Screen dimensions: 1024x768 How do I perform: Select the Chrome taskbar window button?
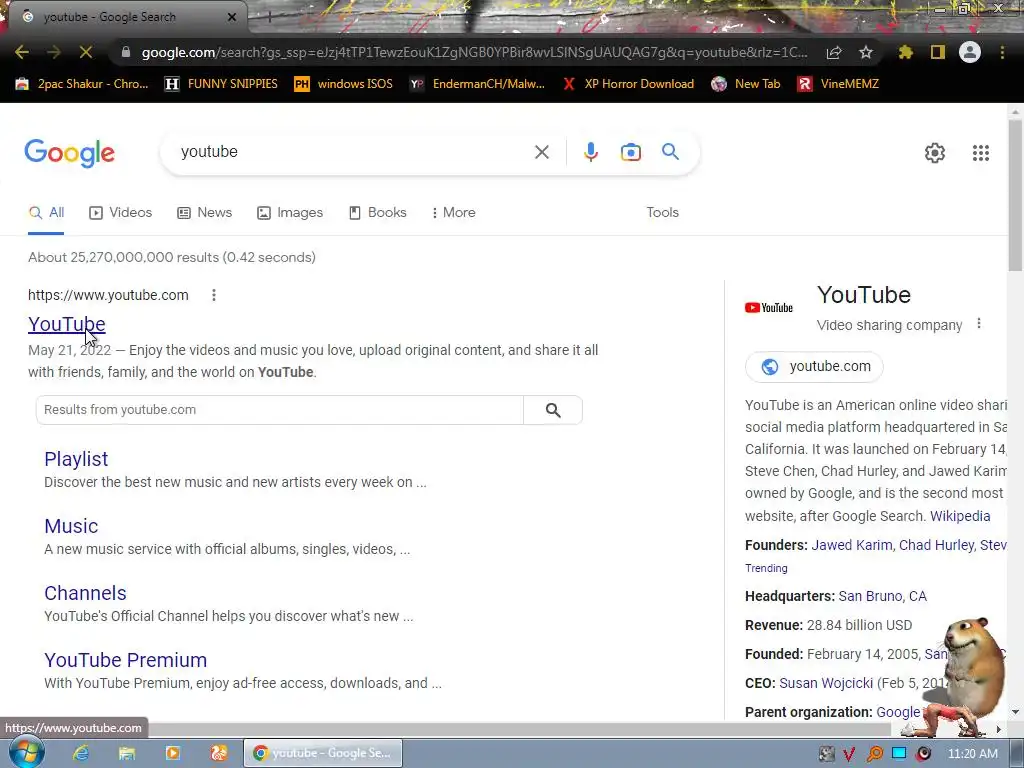[x=323, y=753]
